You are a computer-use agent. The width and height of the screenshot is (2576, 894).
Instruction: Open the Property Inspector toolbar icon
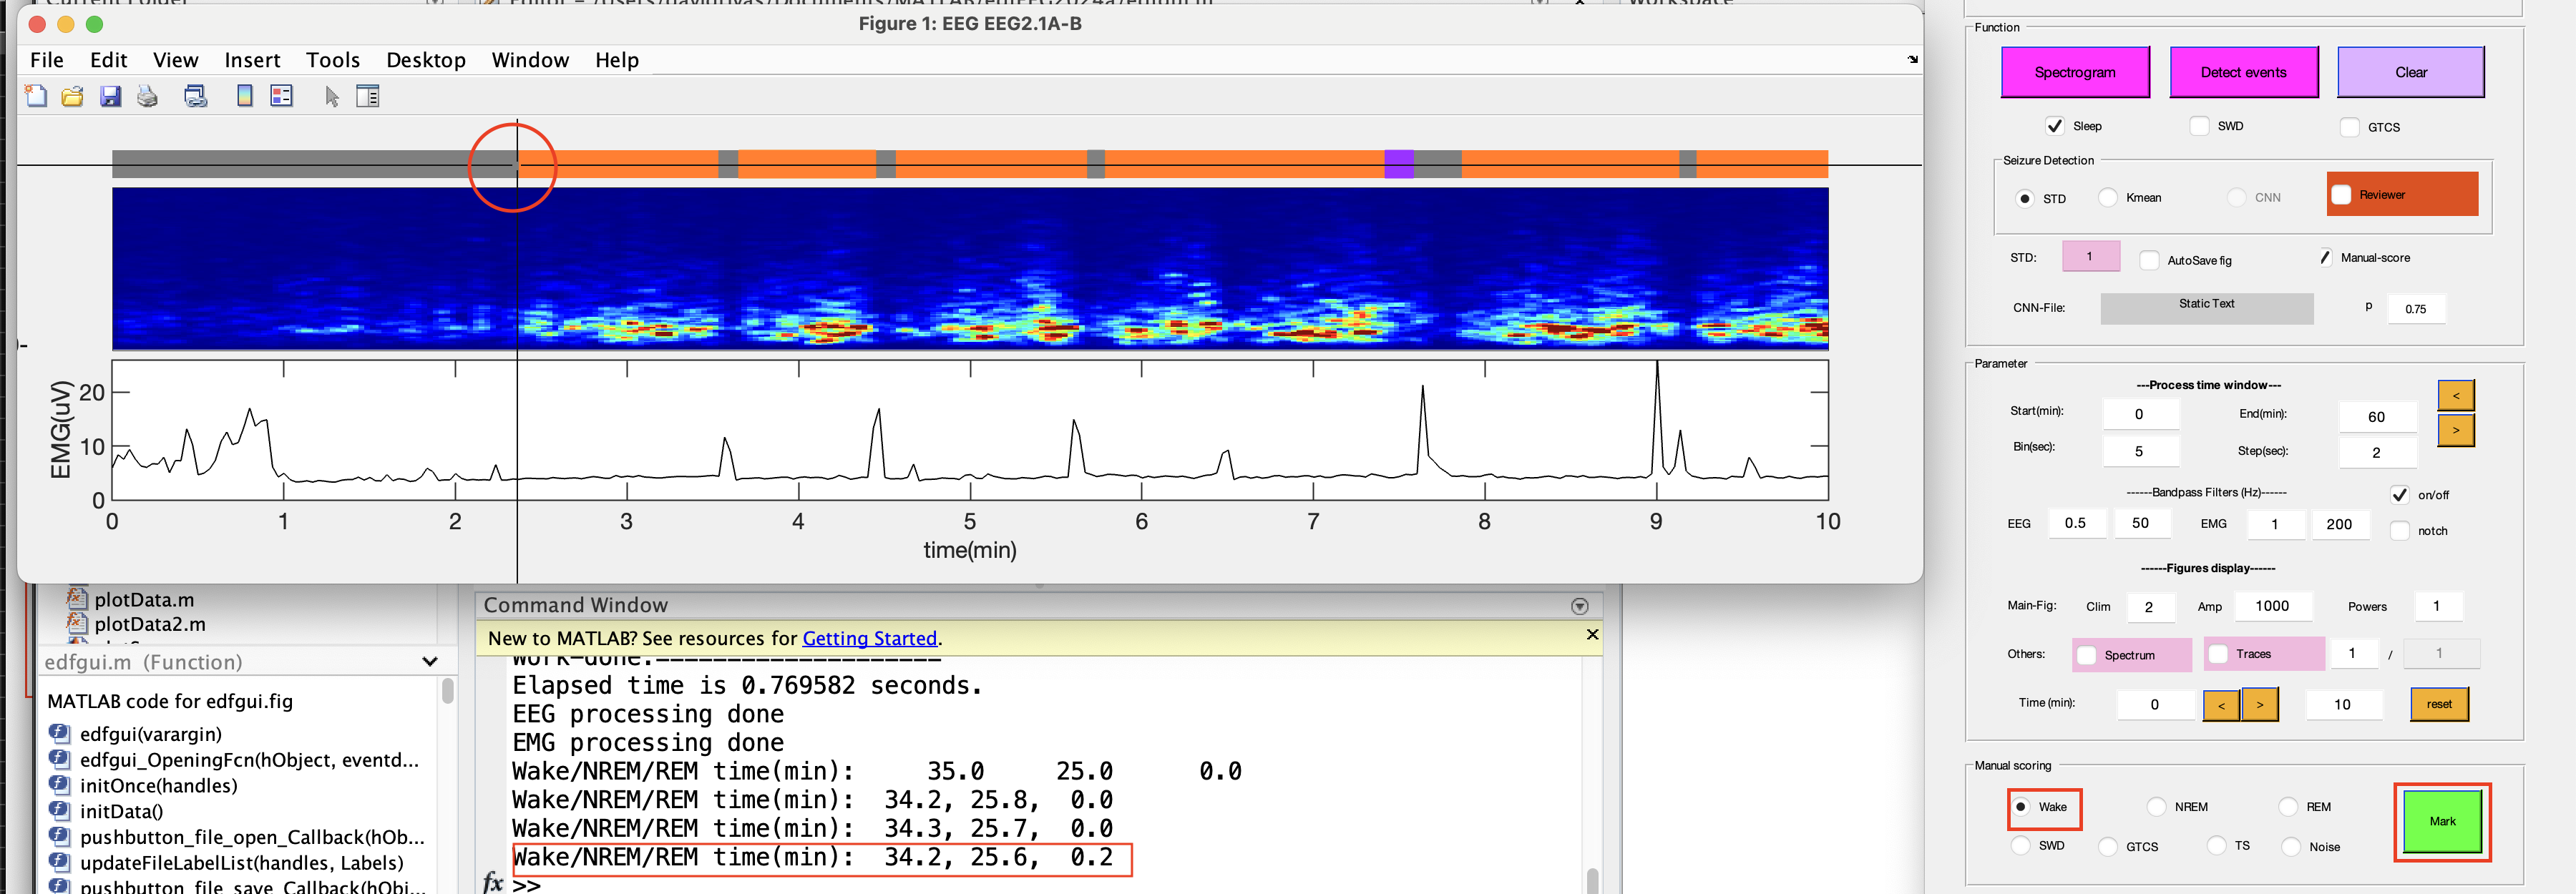(368, 96)
